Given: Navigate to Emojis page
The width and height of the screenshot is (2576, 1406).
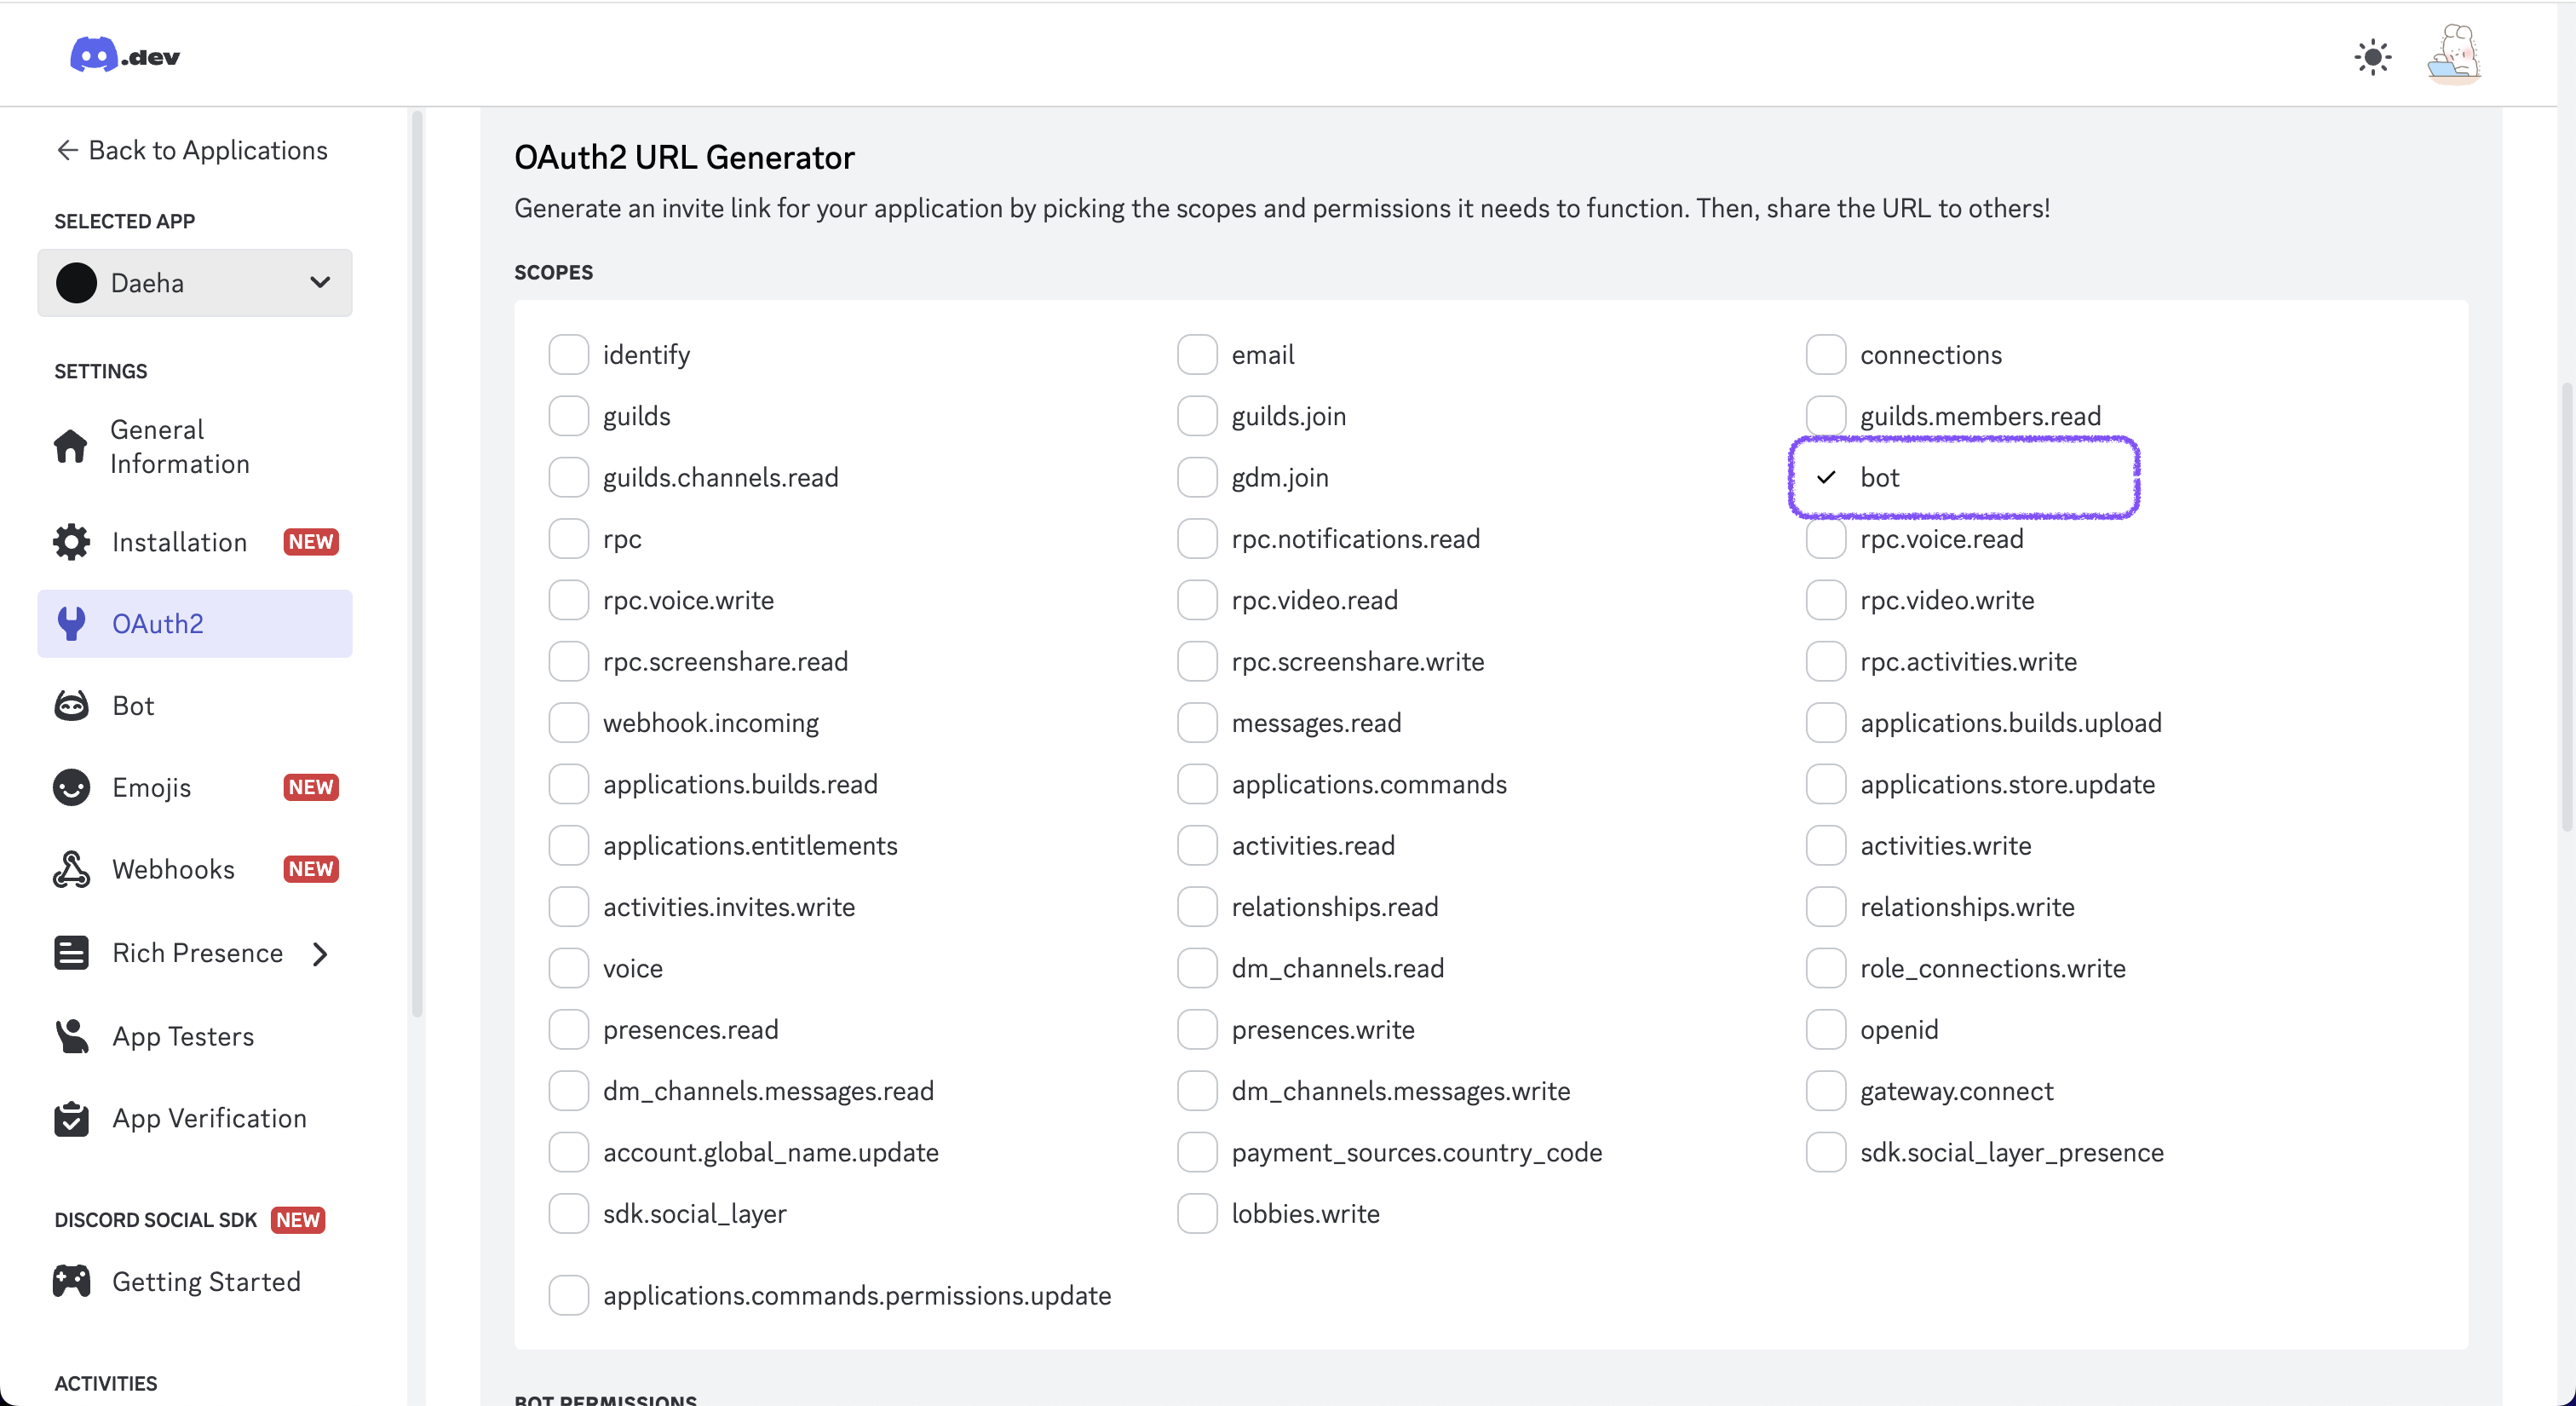Looking at the screenshot, I should (195, 787).
